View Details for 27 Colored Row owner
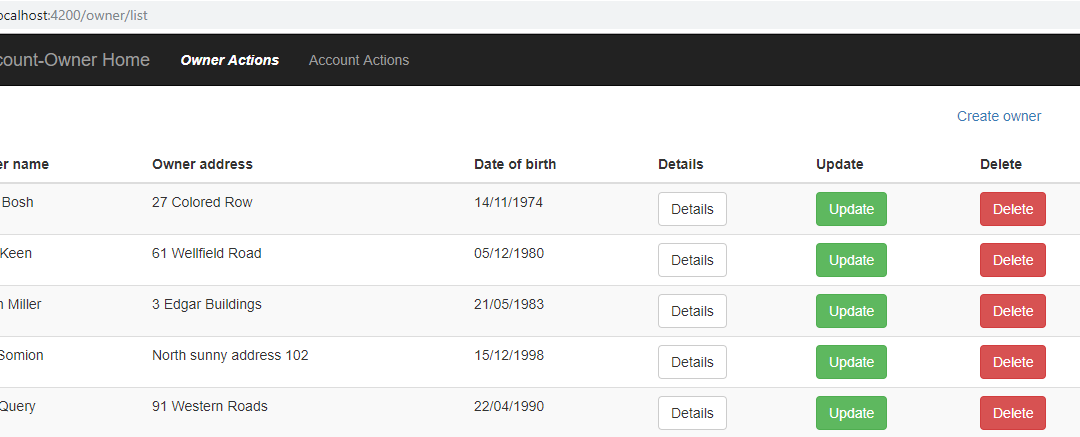Viewport: 1080px width, 437px height. (692, 209)
